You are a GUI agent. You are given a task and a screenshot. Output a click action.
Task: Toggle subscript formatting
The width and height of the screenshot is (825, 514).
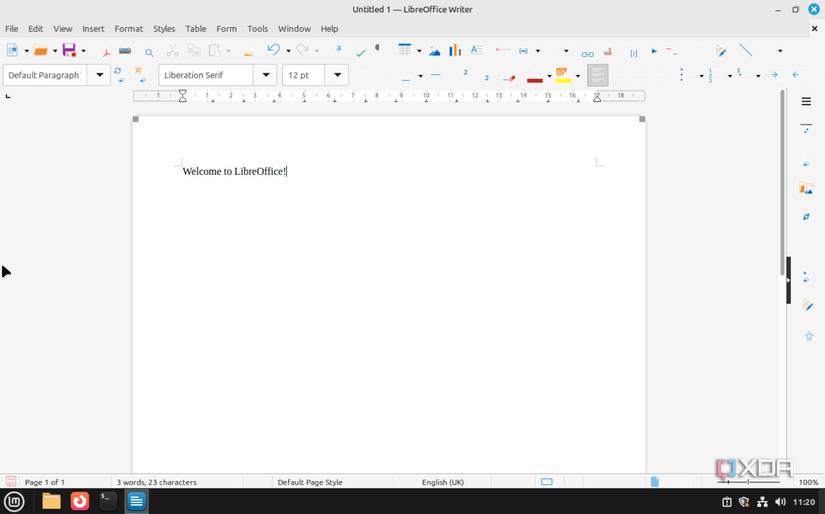tap(487, 78)
